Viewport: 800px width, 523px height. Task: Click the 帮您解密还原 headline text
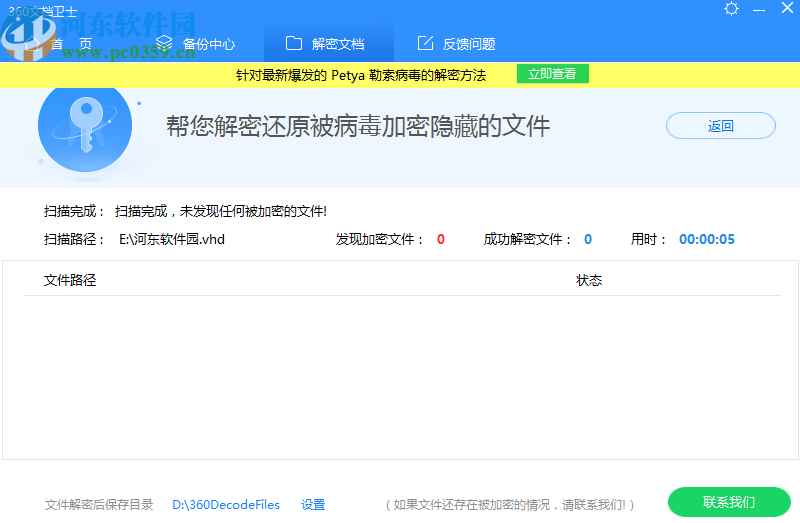click(358, 126)
